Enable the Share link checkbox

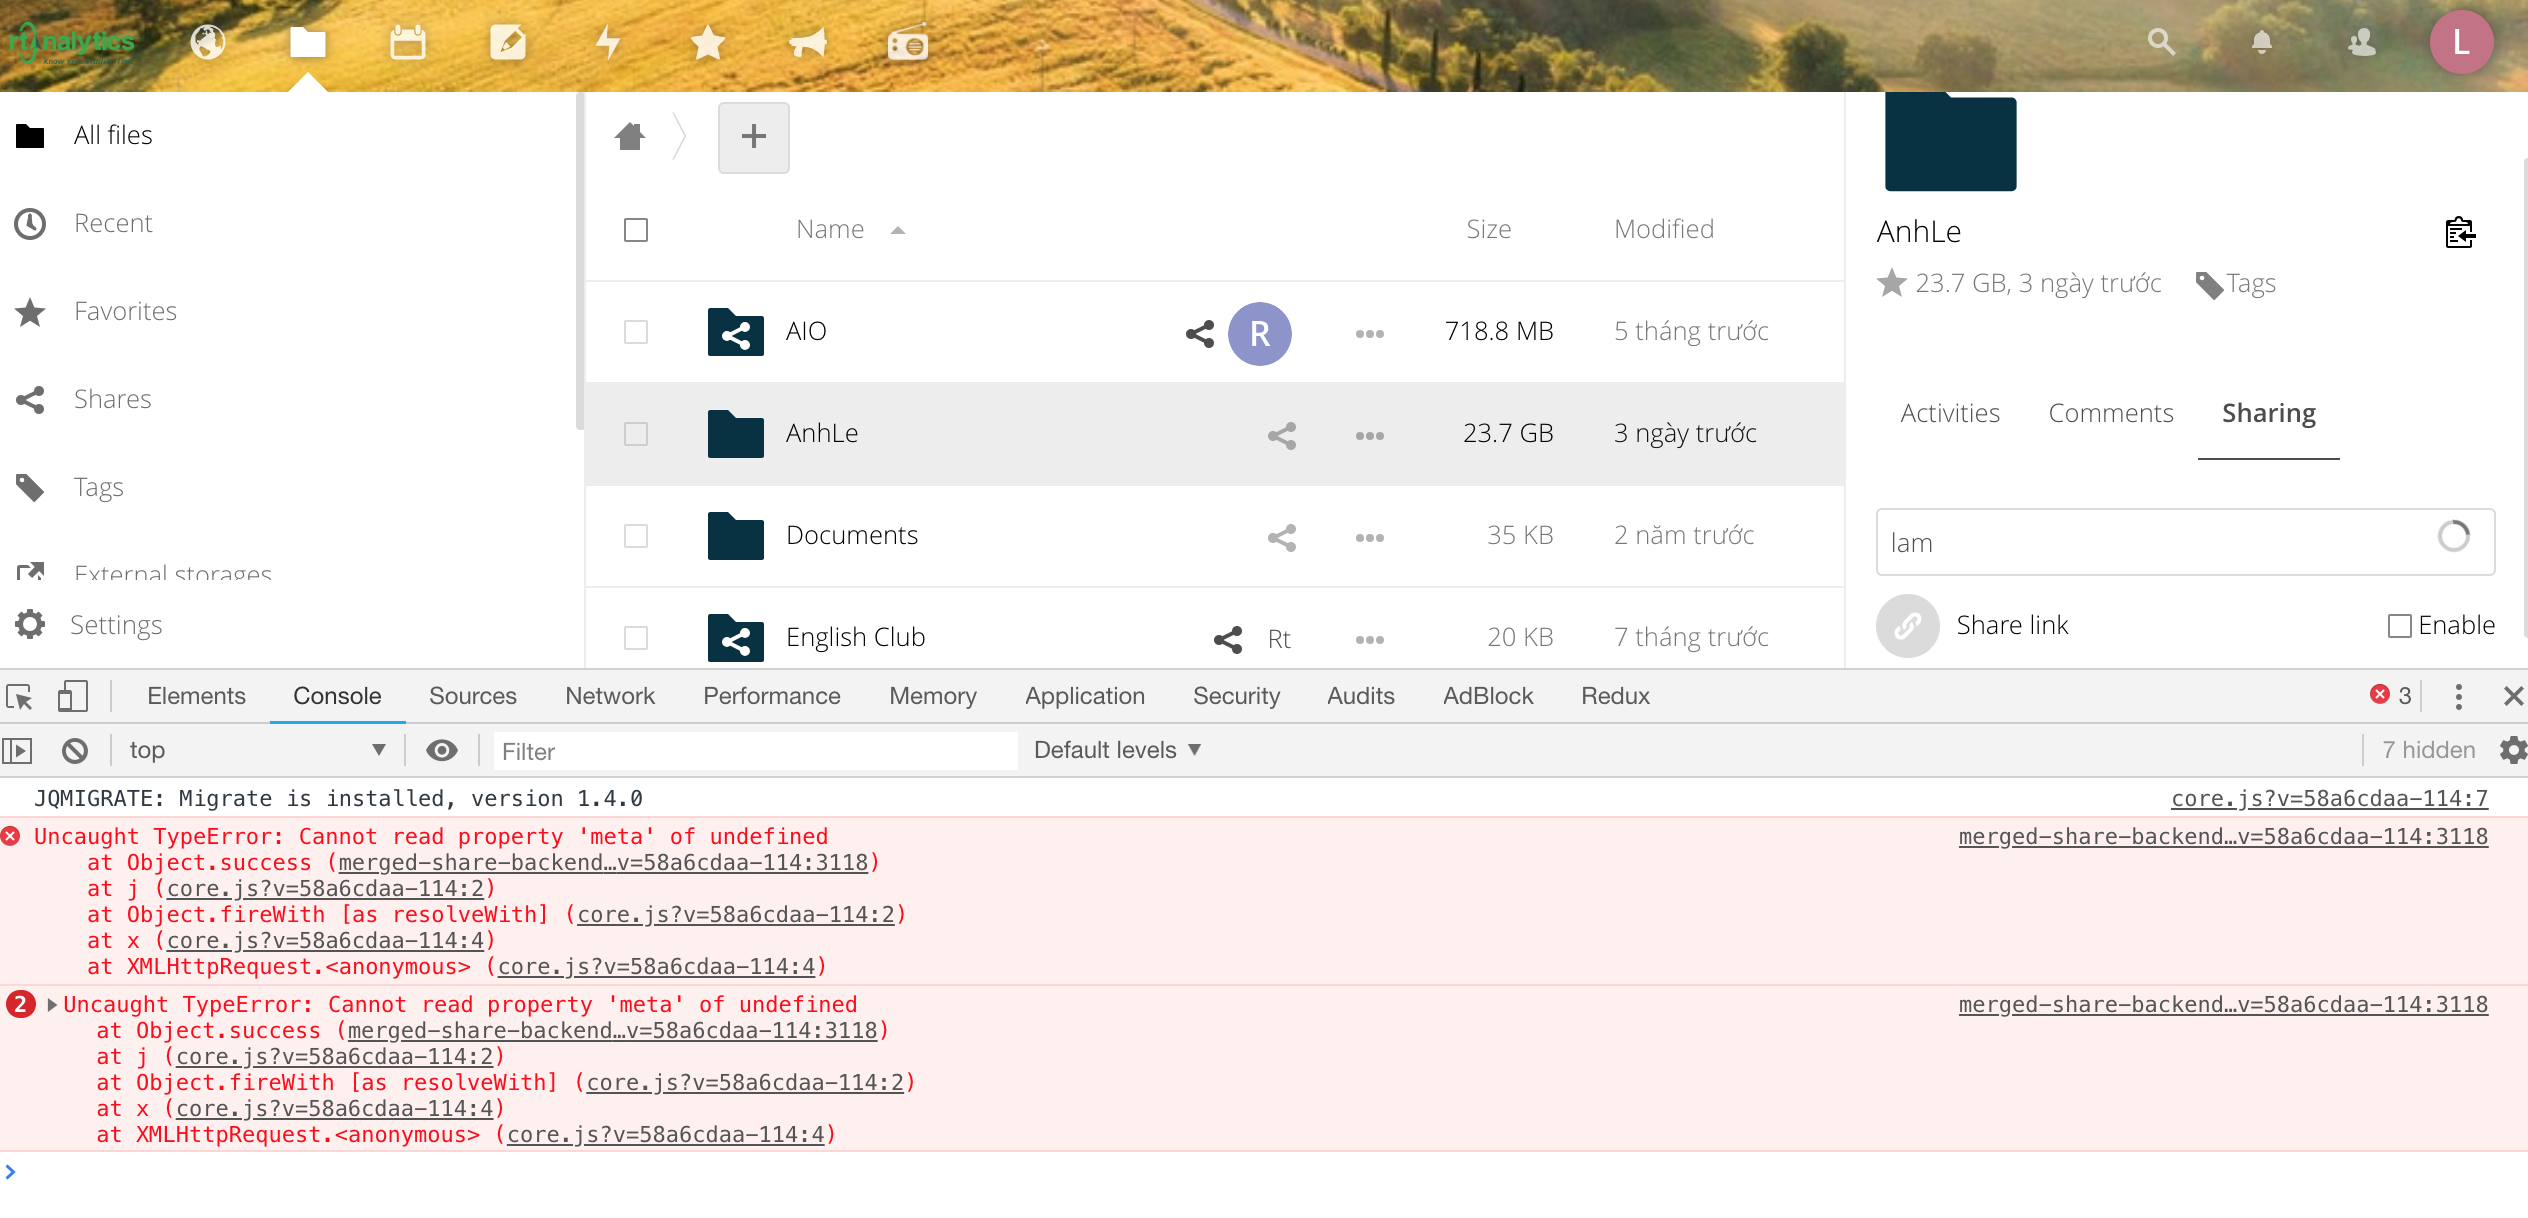coord(2399,626)
